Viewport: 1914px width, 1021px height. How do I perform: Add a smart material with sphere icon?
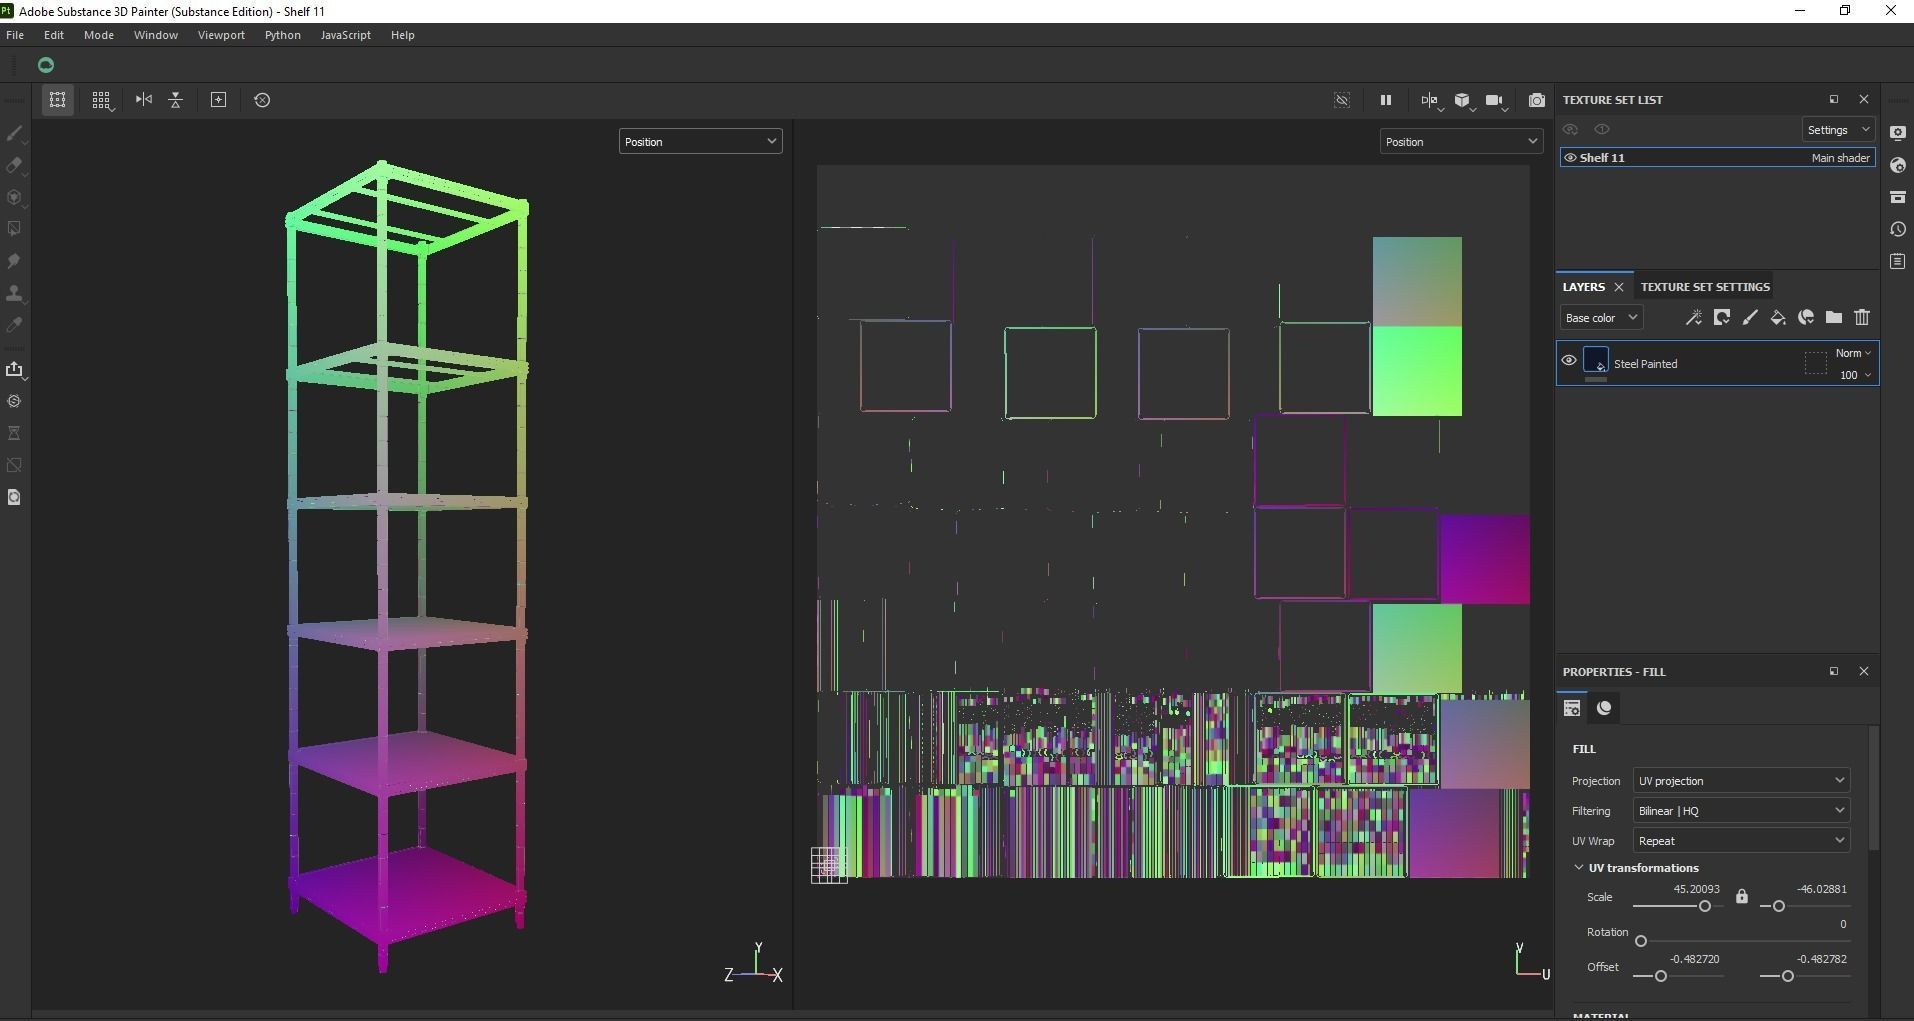click(1806, 318)
